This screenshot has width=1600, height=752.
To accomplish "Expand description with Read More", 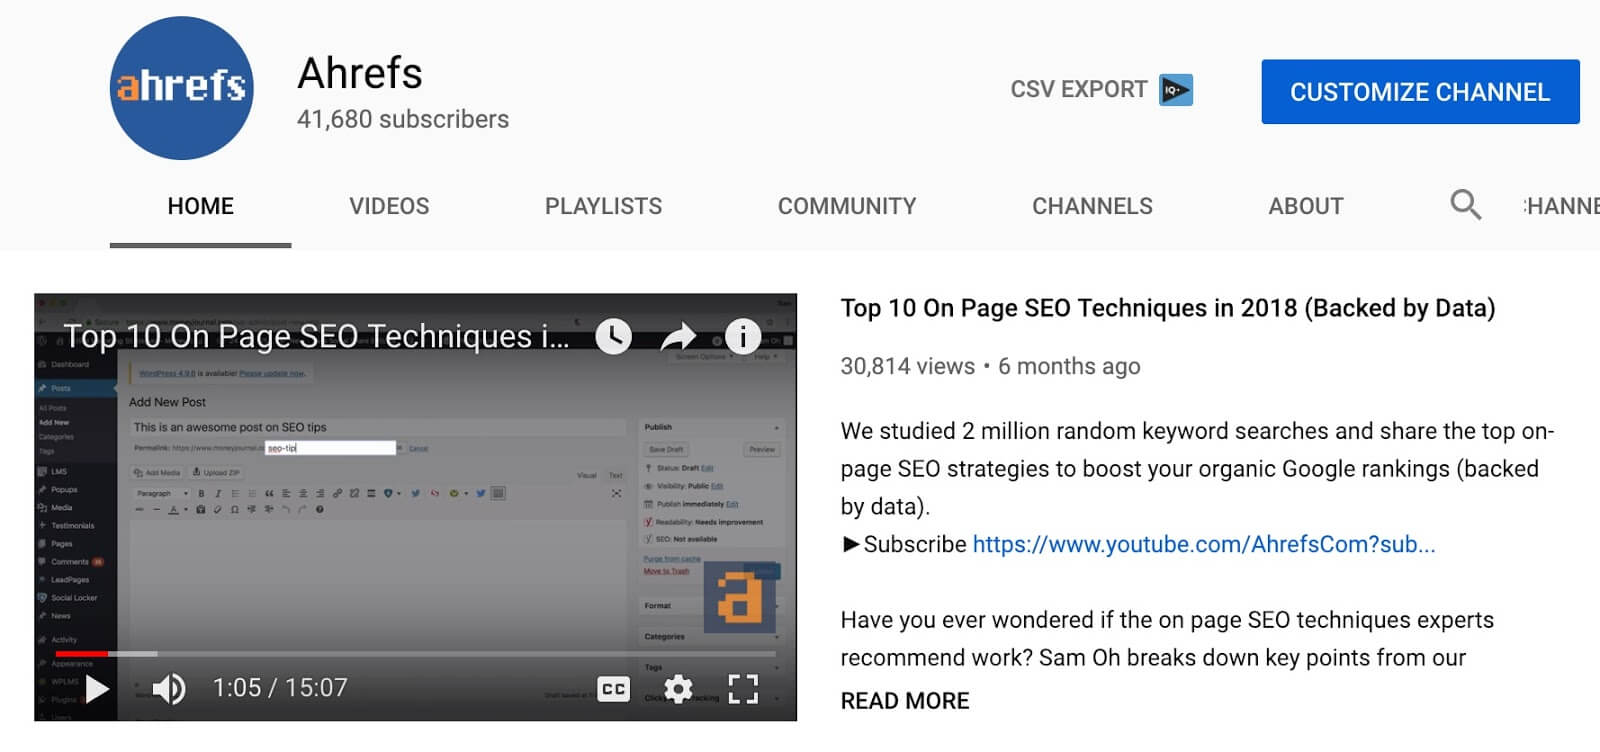I will tap(905, 701).
